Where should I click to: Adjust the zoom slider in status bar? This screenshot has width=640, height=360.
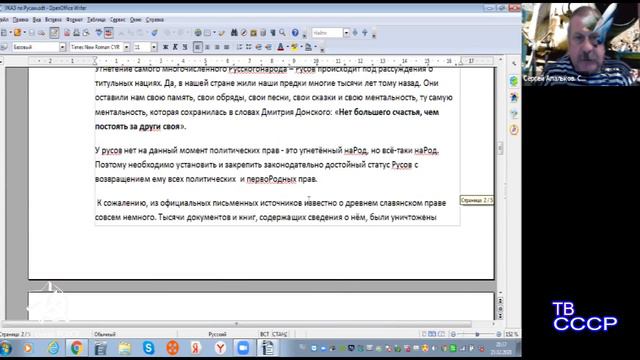(477, 334)
